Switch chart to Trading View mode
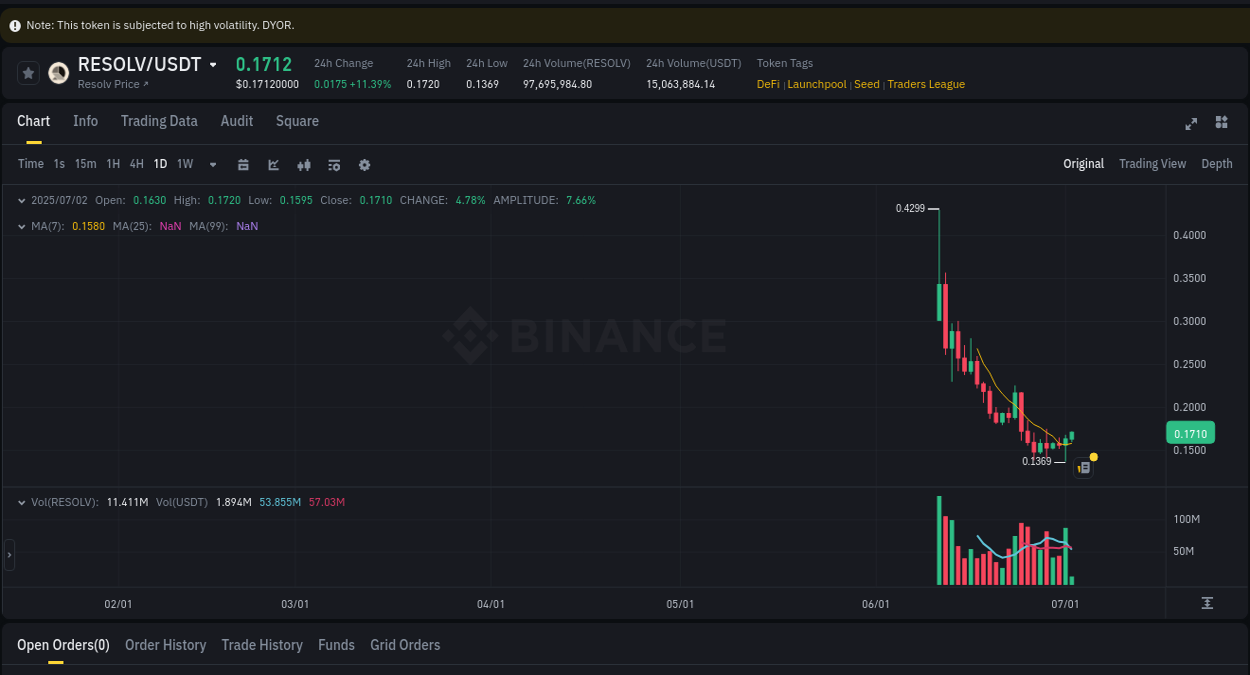This screenshot has width=1250, height=675. pyautogui.click(x=1152, y=163)
